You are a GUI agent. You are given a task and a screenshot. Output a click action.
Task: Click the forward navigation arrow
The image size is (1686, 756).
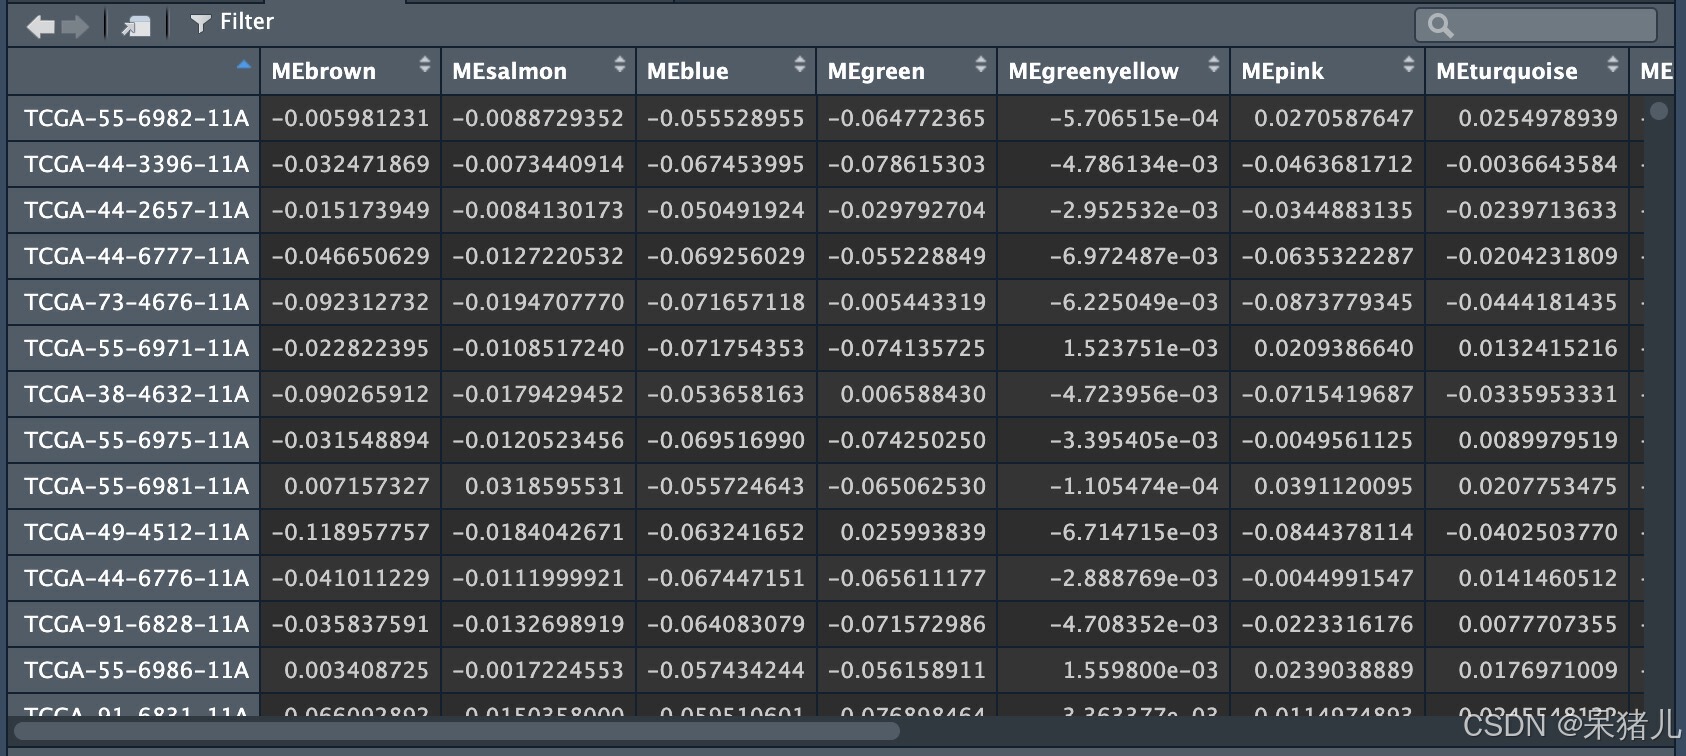pyautogui.click(x=76, y=26)
